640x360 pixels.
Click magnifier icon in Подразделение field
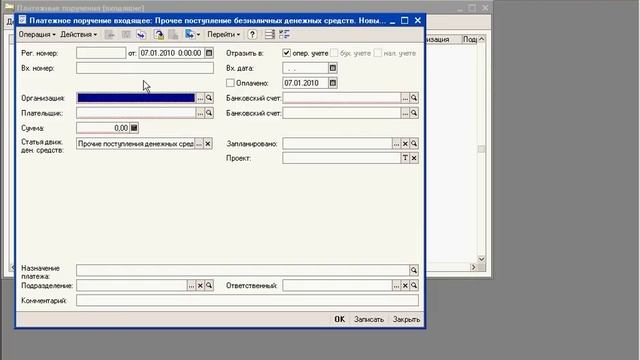tap(209, 286)
